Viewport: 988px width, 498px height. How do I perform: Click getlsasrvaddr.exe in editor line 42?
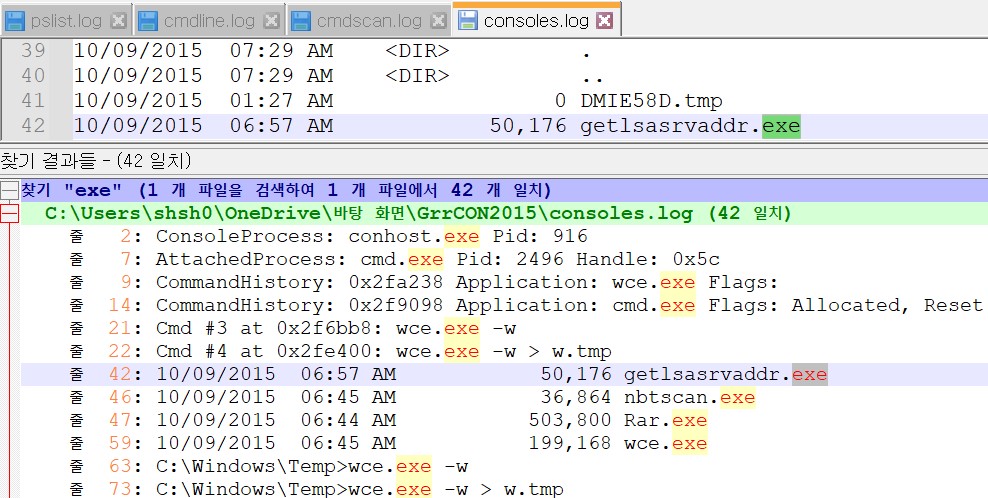(x=690, y=125)
